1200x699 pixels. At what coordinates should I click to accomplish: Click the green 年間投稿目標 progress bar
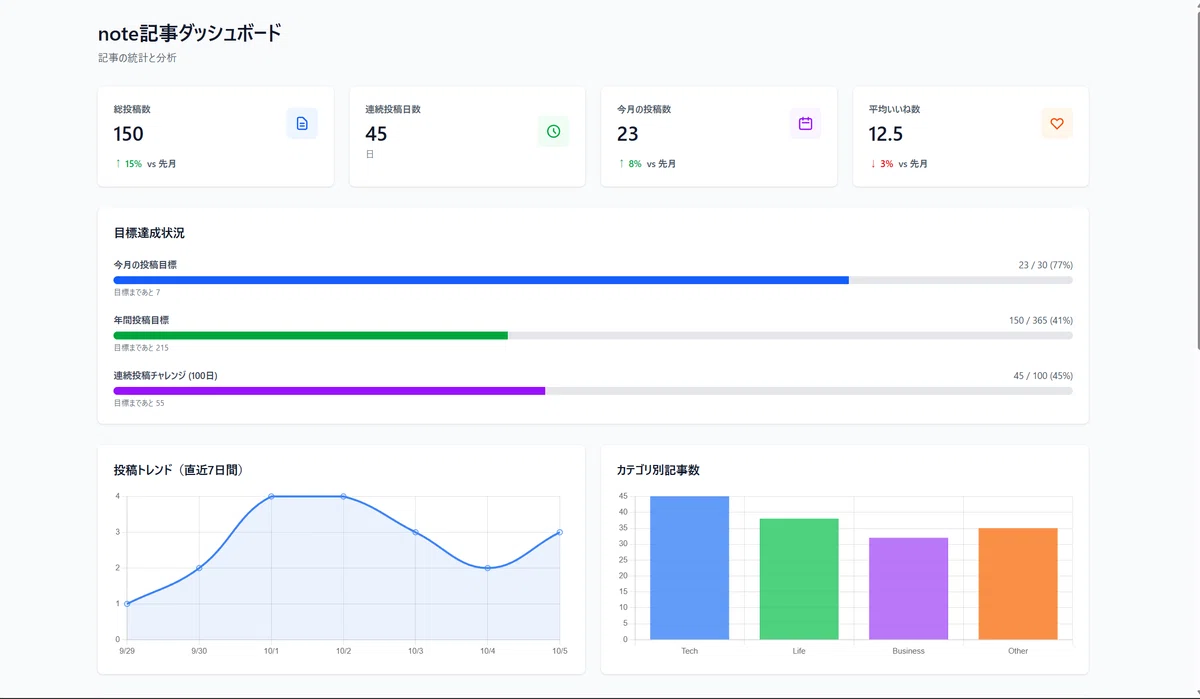pyautogui.click(x=311, y=335)
